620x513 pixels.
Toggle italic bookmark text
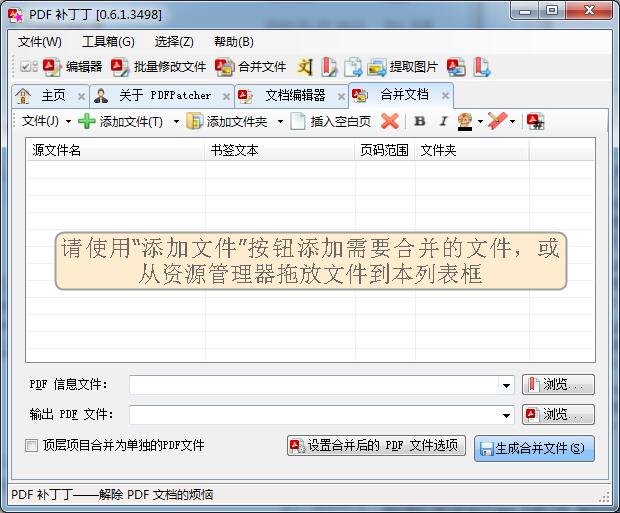(x=443, y=121)
